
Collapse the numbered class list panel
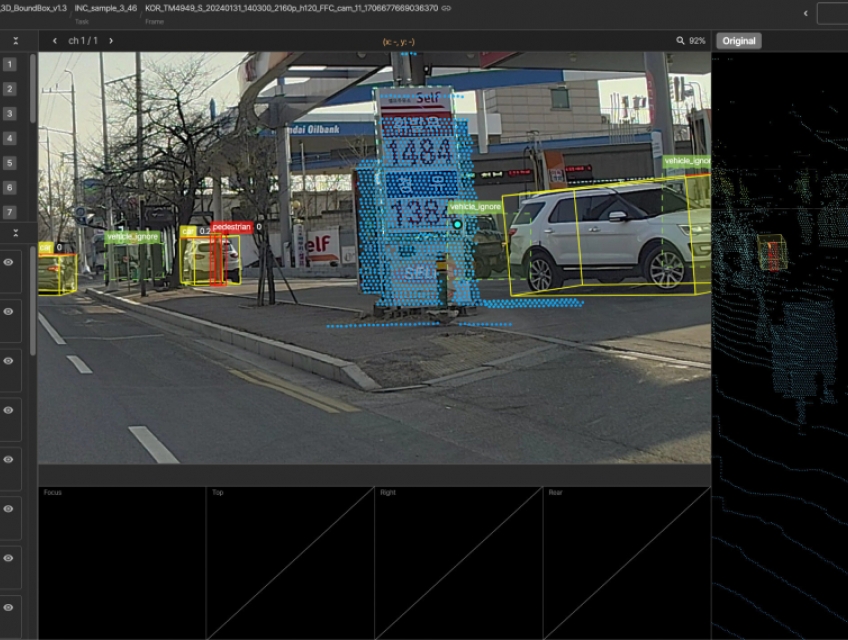click(16, 41)
